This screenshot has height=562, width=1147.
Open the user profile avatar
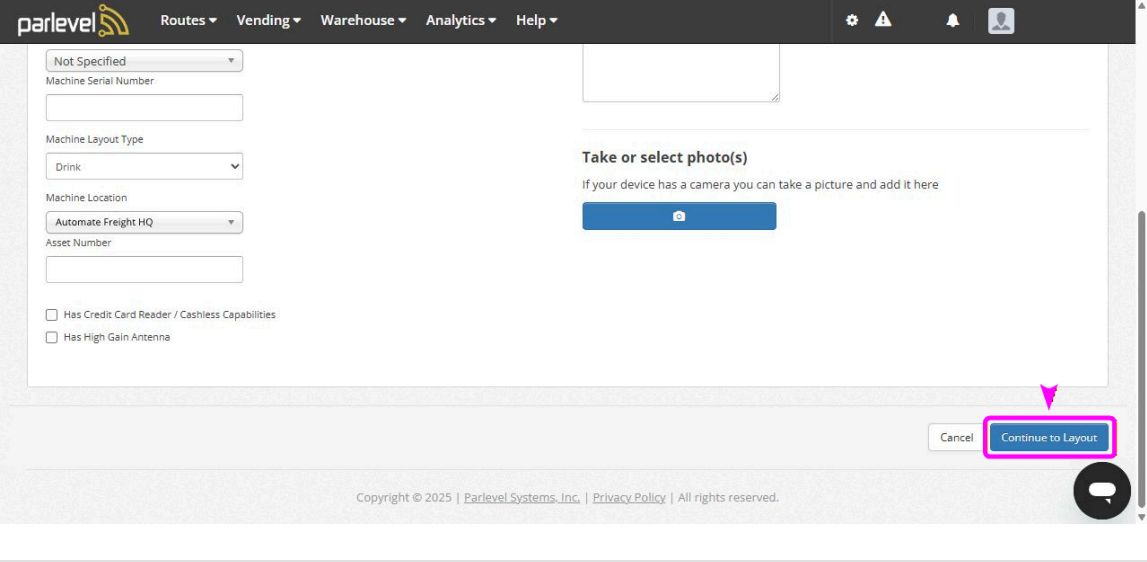[x=1001, y=20]
